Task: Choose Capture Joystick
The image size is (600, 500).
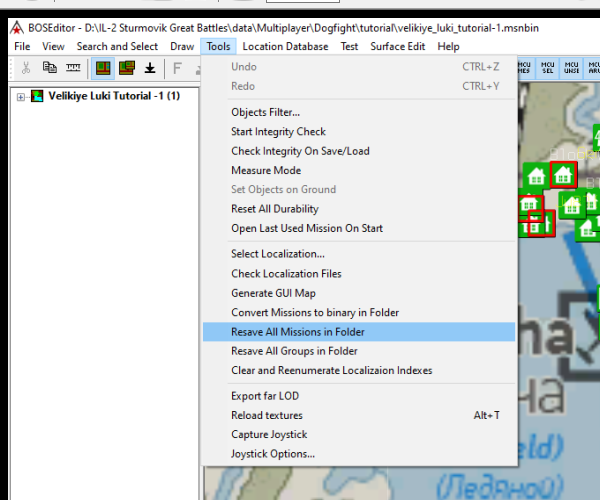Action: pyautogui.click(x=359, y=435)
